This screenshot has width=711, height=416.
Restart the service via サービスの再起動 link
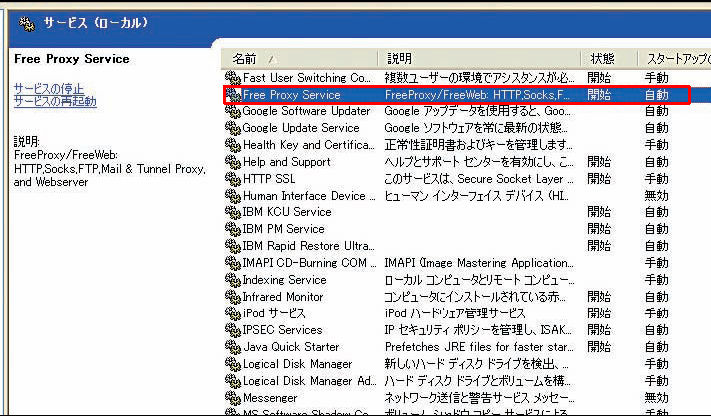(55, 101)
